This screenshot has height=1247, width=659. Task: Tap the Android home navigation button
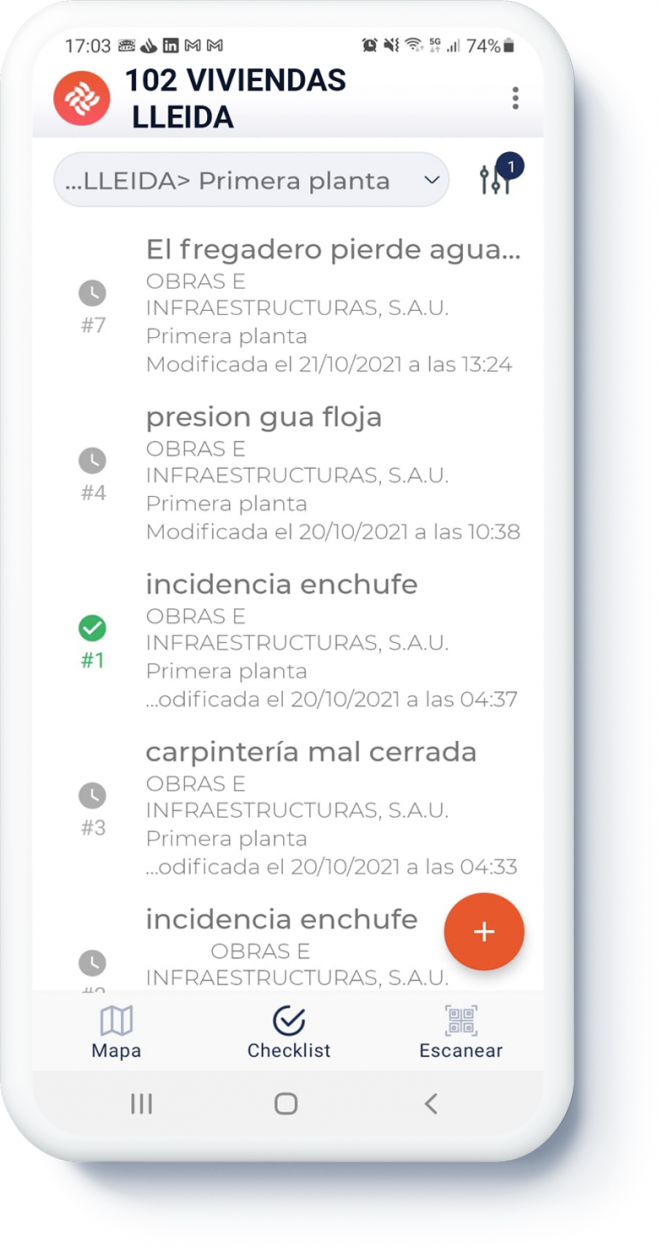click(x=286, y=1104)
